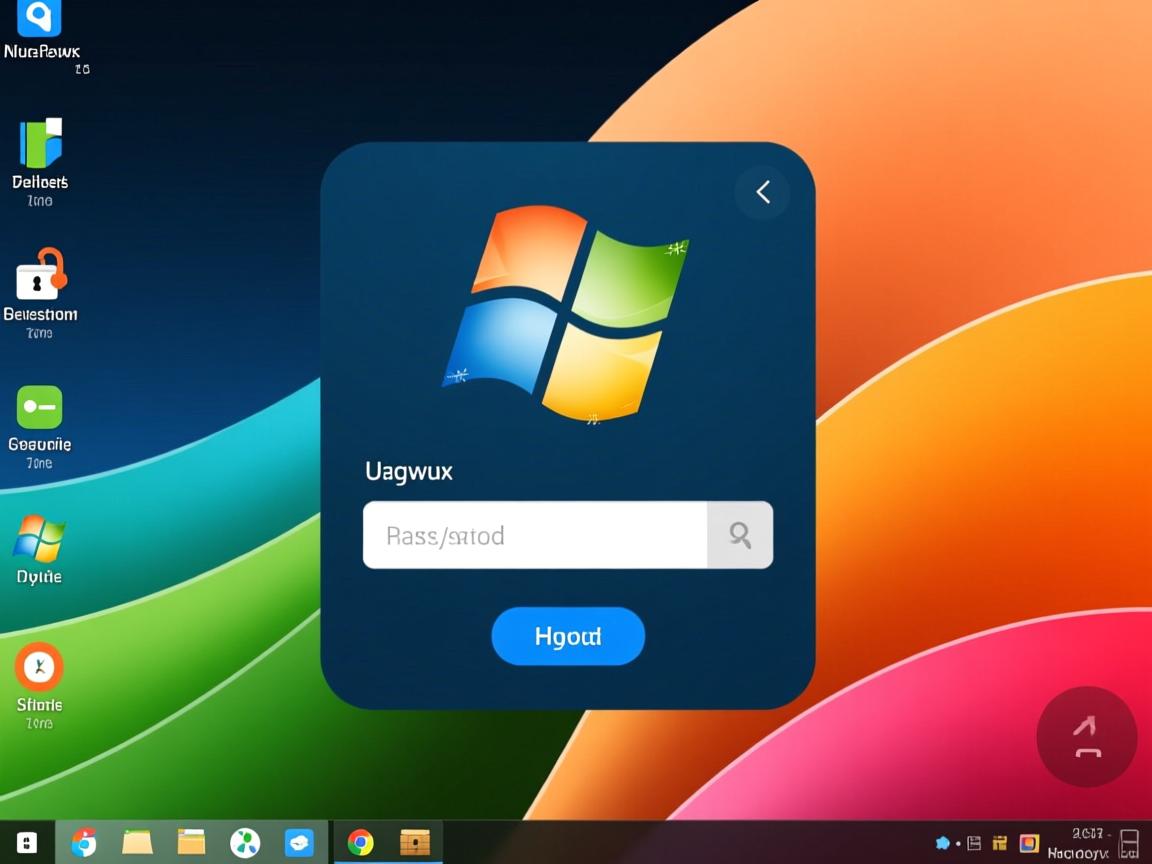Launch Chrome from the taskbar
The width and height of the screenshot is (1152, 864).
pyautogui.click(x=359, y=842)
